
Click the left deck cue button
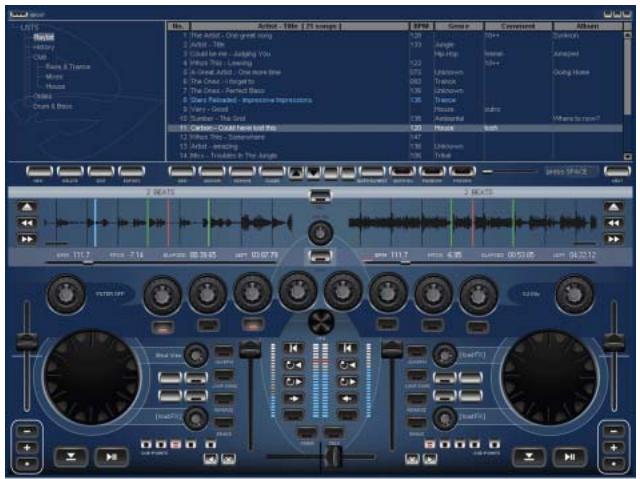(71, 457)
